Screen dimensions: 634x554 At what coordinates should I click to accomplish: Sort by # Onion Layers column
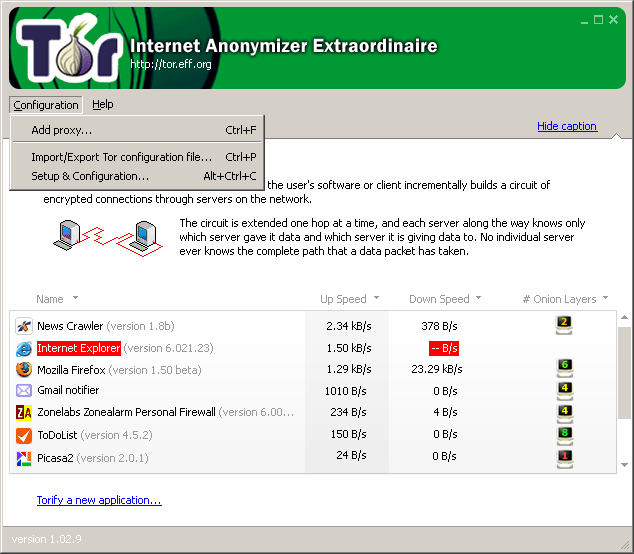tap(559, 299)
